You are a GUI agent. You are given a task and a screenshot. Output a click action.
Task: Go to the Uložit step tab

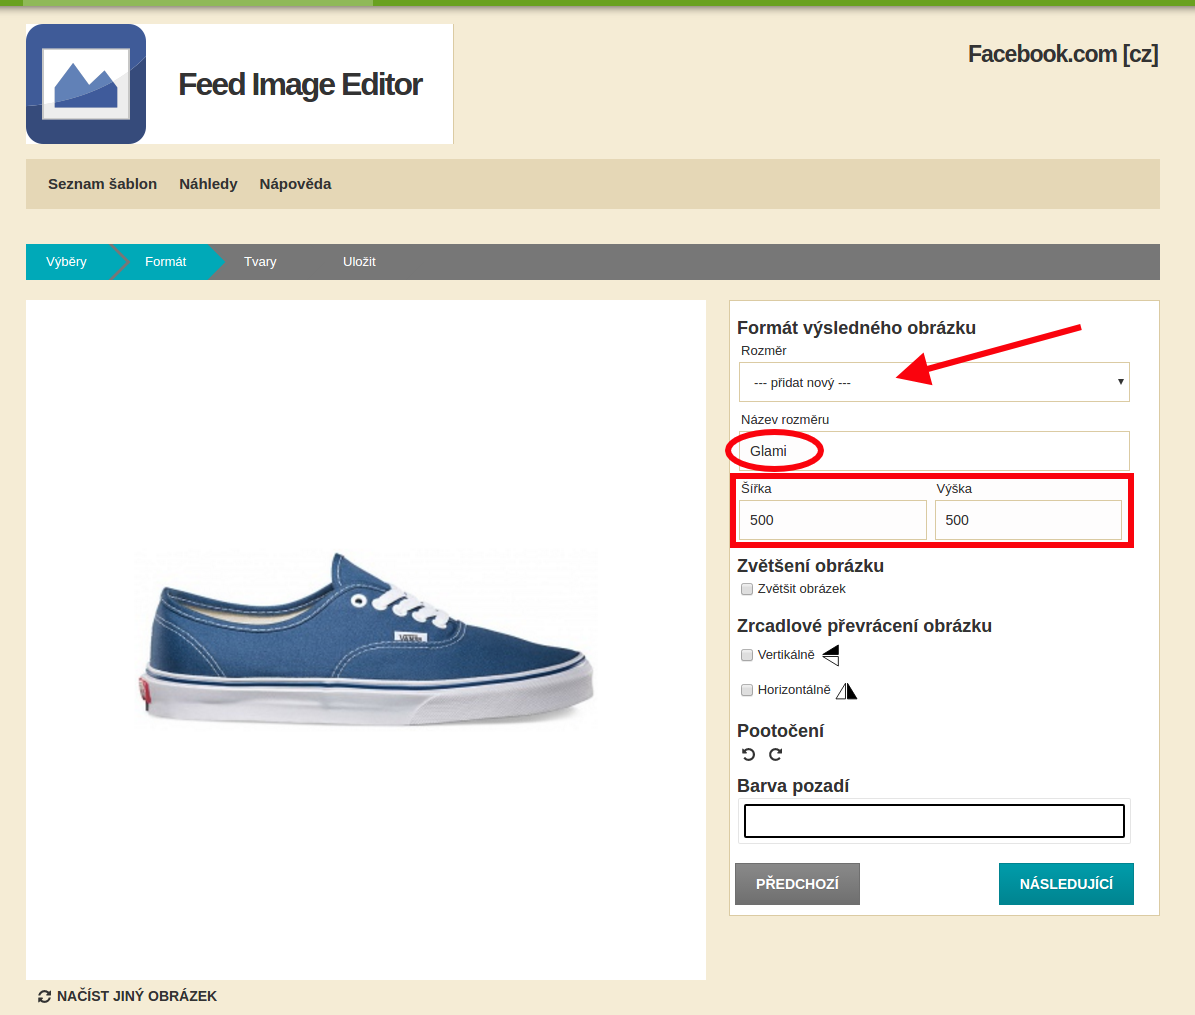(x=359, y=262)
